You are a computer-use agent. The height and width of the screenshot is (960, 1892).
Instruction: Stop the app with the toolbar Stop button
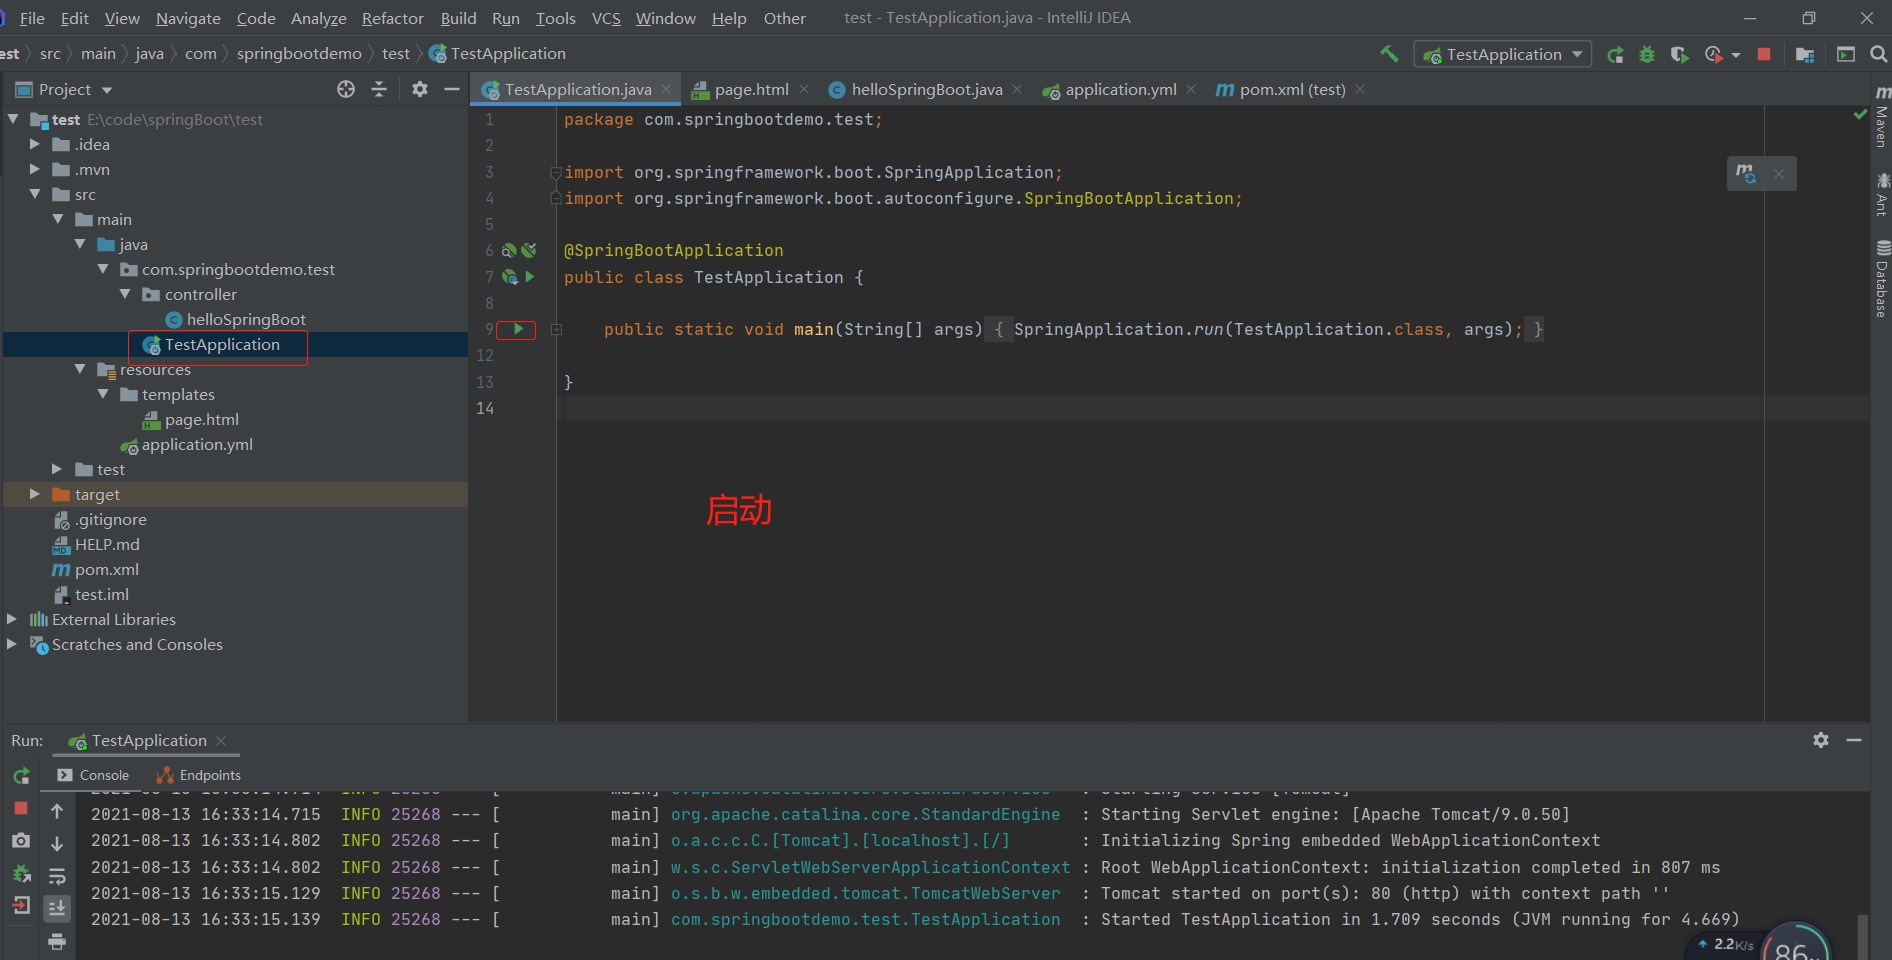1764,55
